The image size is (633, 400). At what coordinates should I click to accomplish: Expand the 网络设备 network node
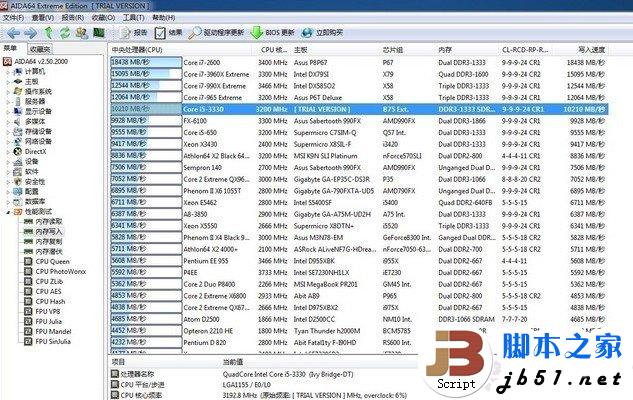[x=8, y=142]
